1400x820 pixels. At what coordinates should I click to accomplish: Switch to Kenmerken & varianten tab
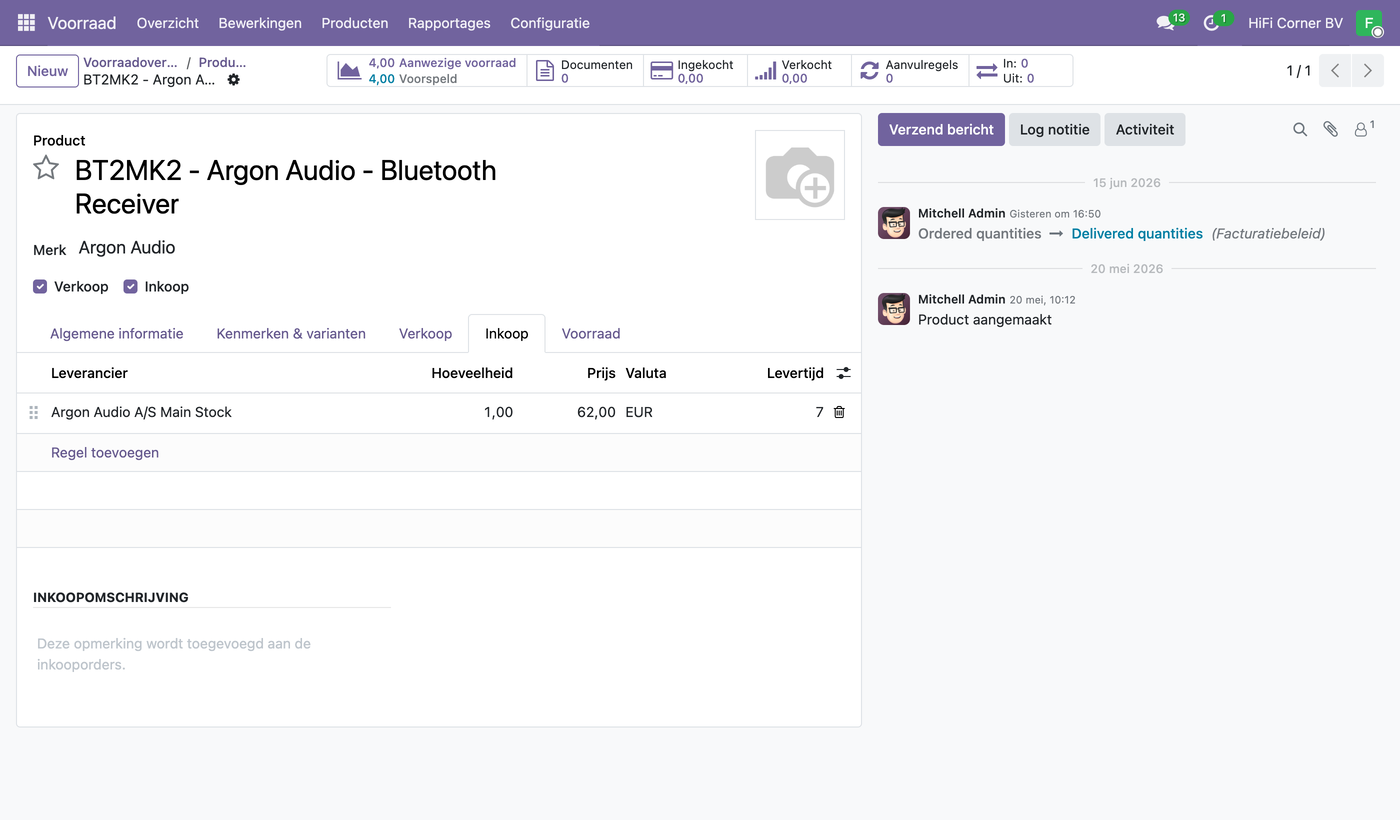291,334
